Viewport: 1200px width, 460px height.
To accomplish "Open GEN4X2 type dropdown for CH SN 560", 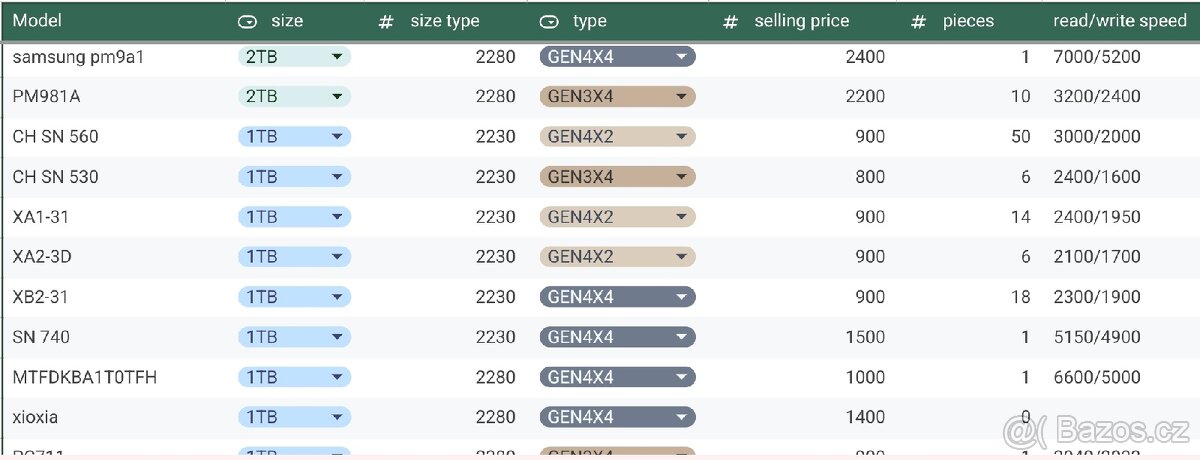I will pos(617,137).
